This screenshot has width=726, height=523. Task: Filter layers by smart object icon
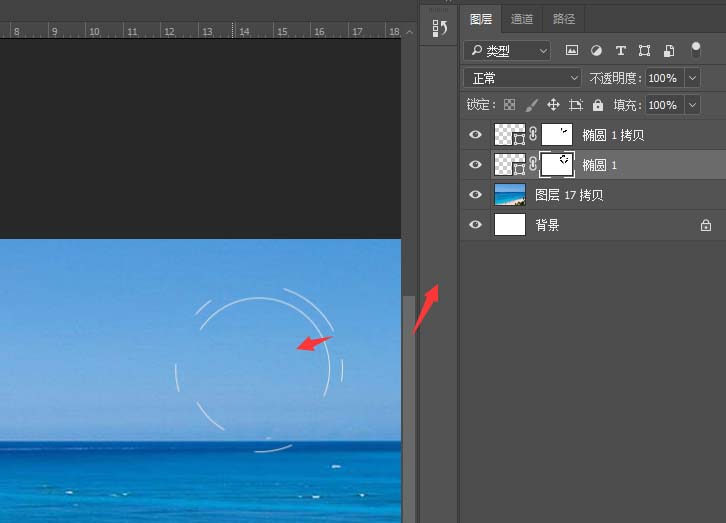coord(669,50)
